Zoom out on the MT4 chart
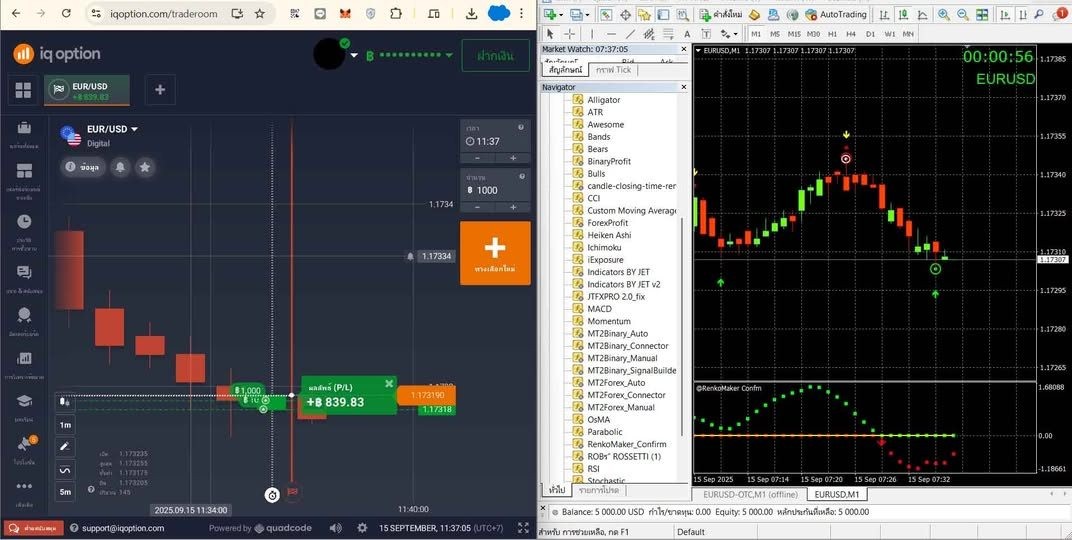1072x540 pixels. (963, 14)
